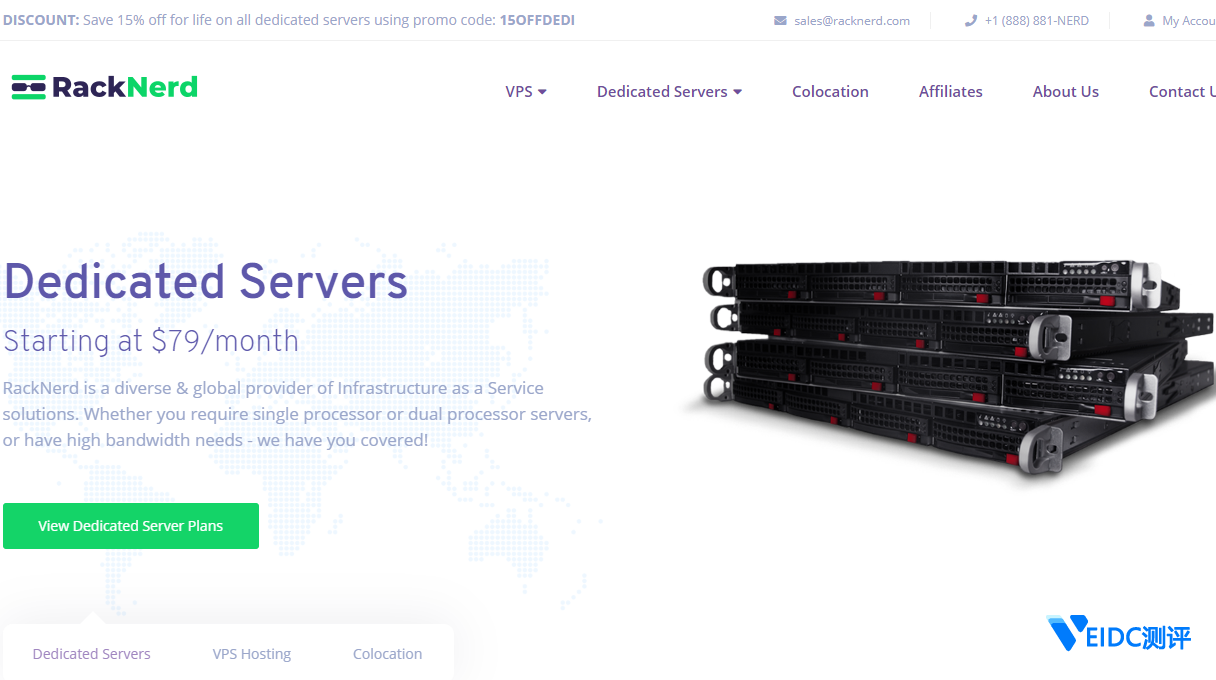Go to the Colocation page in navbar

[x=830, y=92]
